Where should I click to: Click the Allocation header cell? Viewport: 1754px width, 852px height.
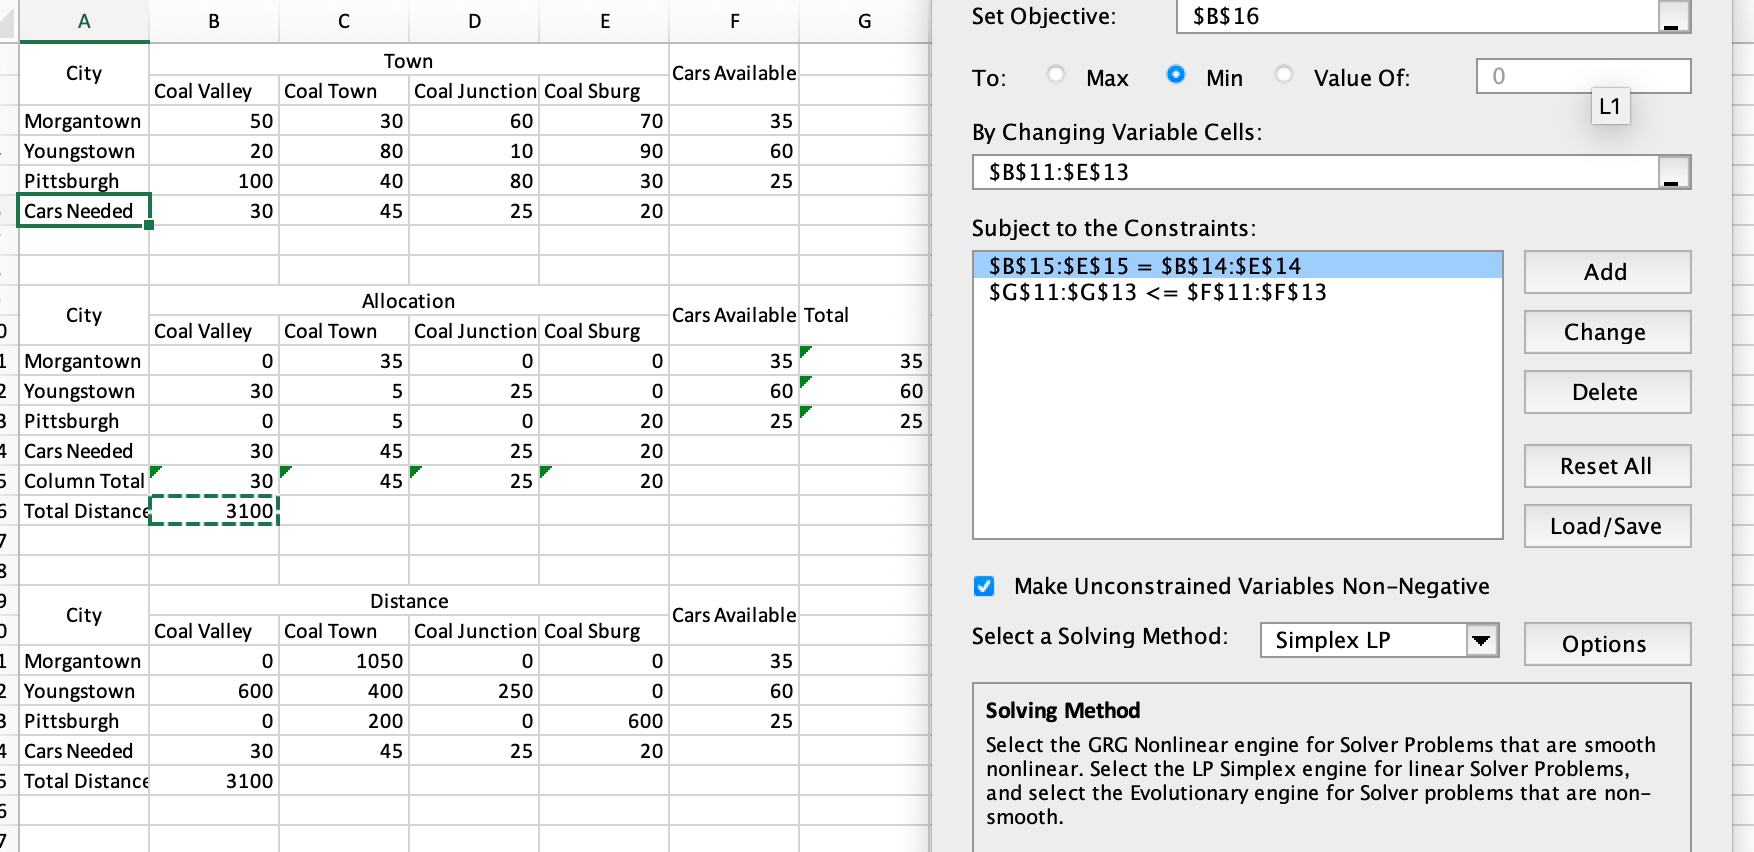coord(409,301)
